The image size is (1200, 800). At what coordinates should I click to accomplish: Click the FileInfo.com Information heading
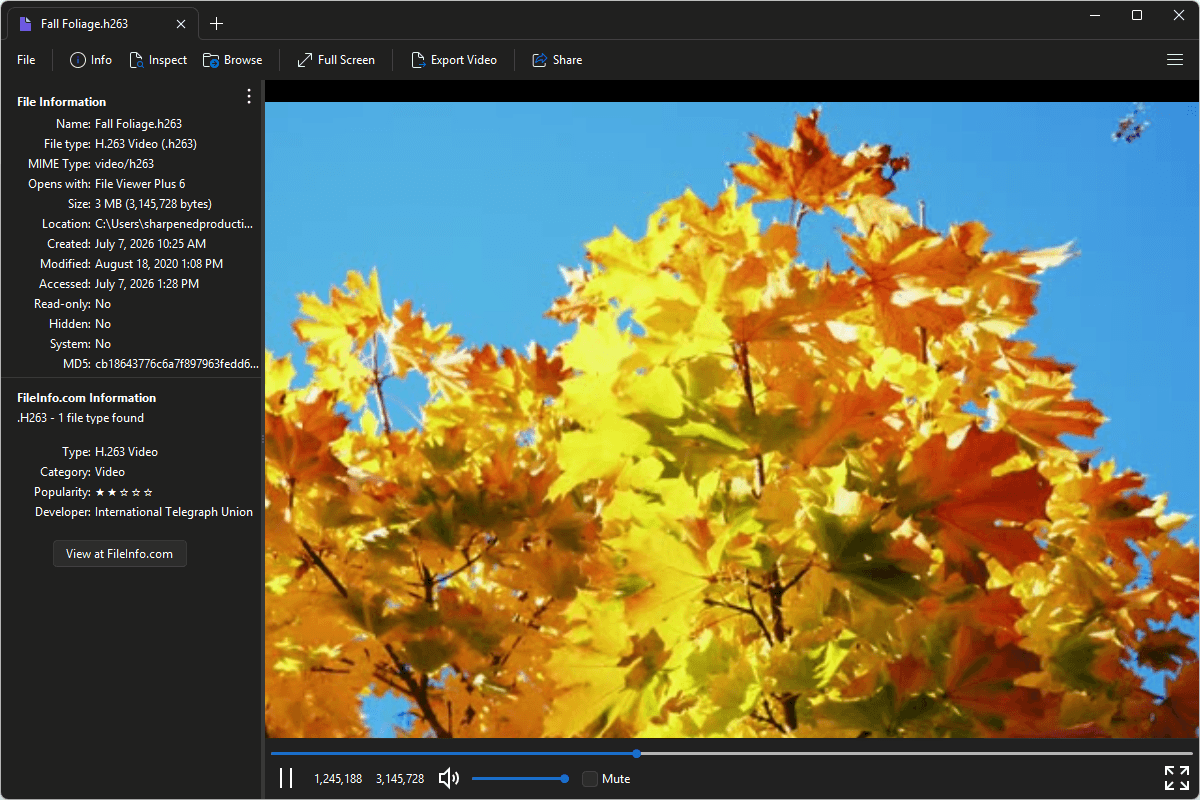(x=87, y=398)
